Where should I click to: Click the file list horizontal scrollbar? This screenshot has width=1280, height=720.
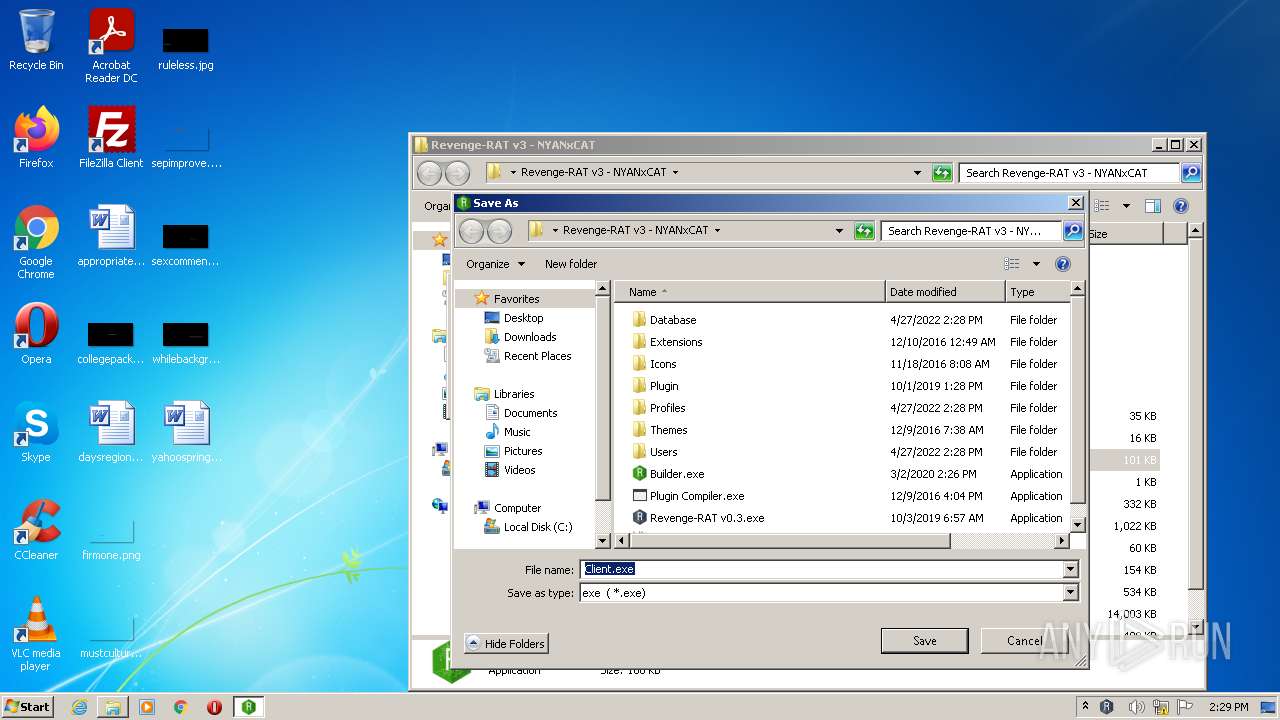[x=790, y=541]
